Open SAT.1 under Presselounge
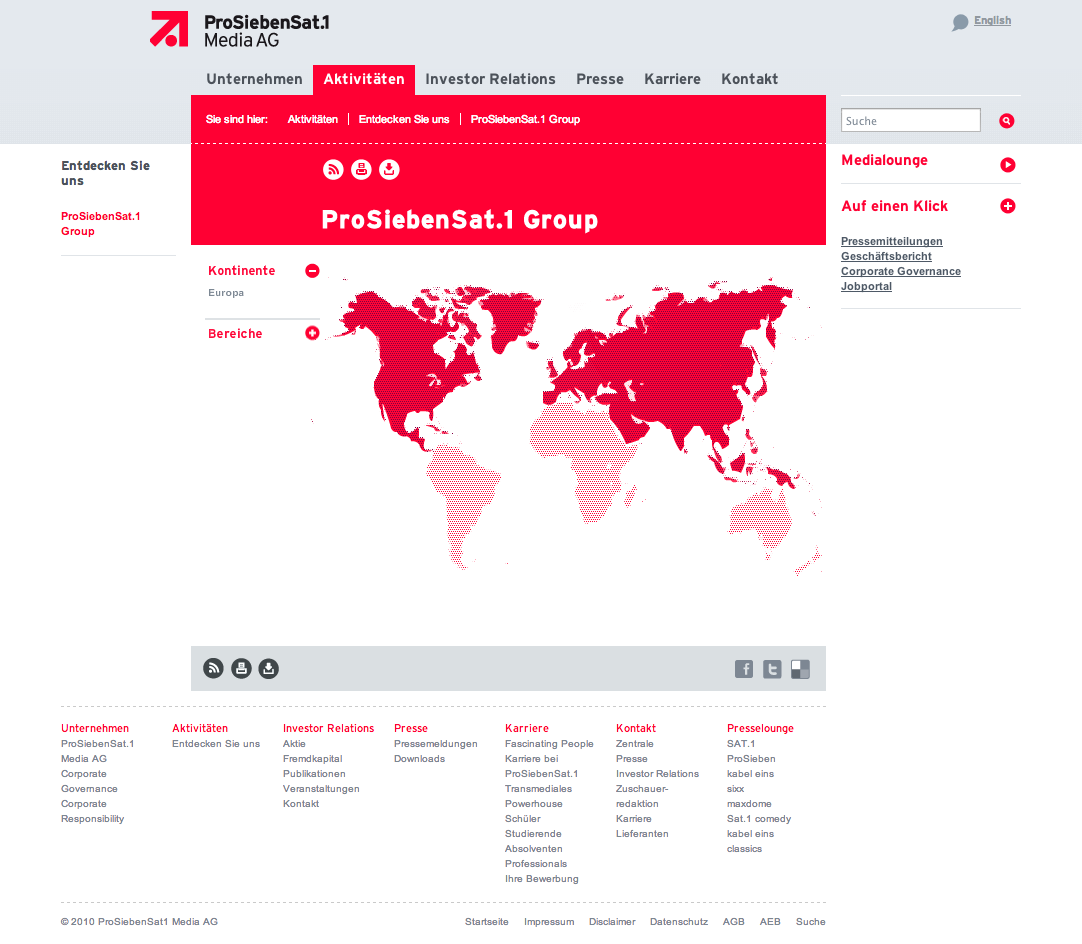 (x=740, y=744)
